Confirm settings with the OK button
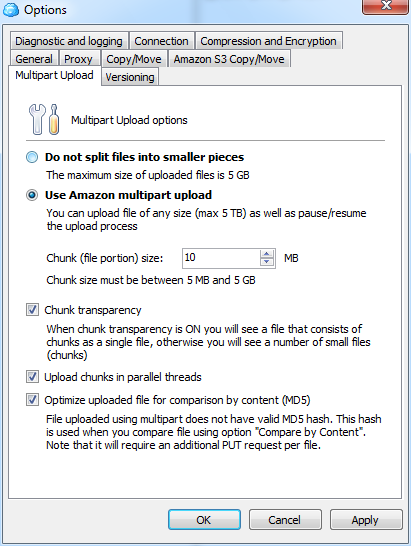The height and width of the screenshot is (546, 411). [x=204, y=520]
